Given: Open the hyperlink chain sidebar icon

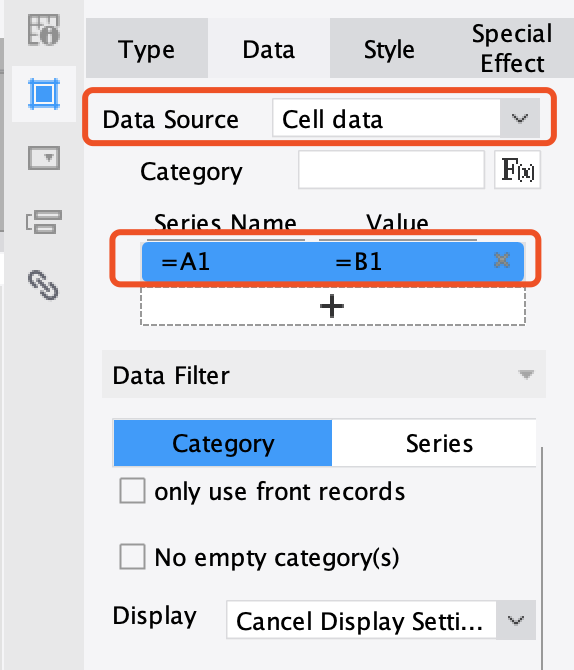Looking at the screenshot, I should 44,285.
